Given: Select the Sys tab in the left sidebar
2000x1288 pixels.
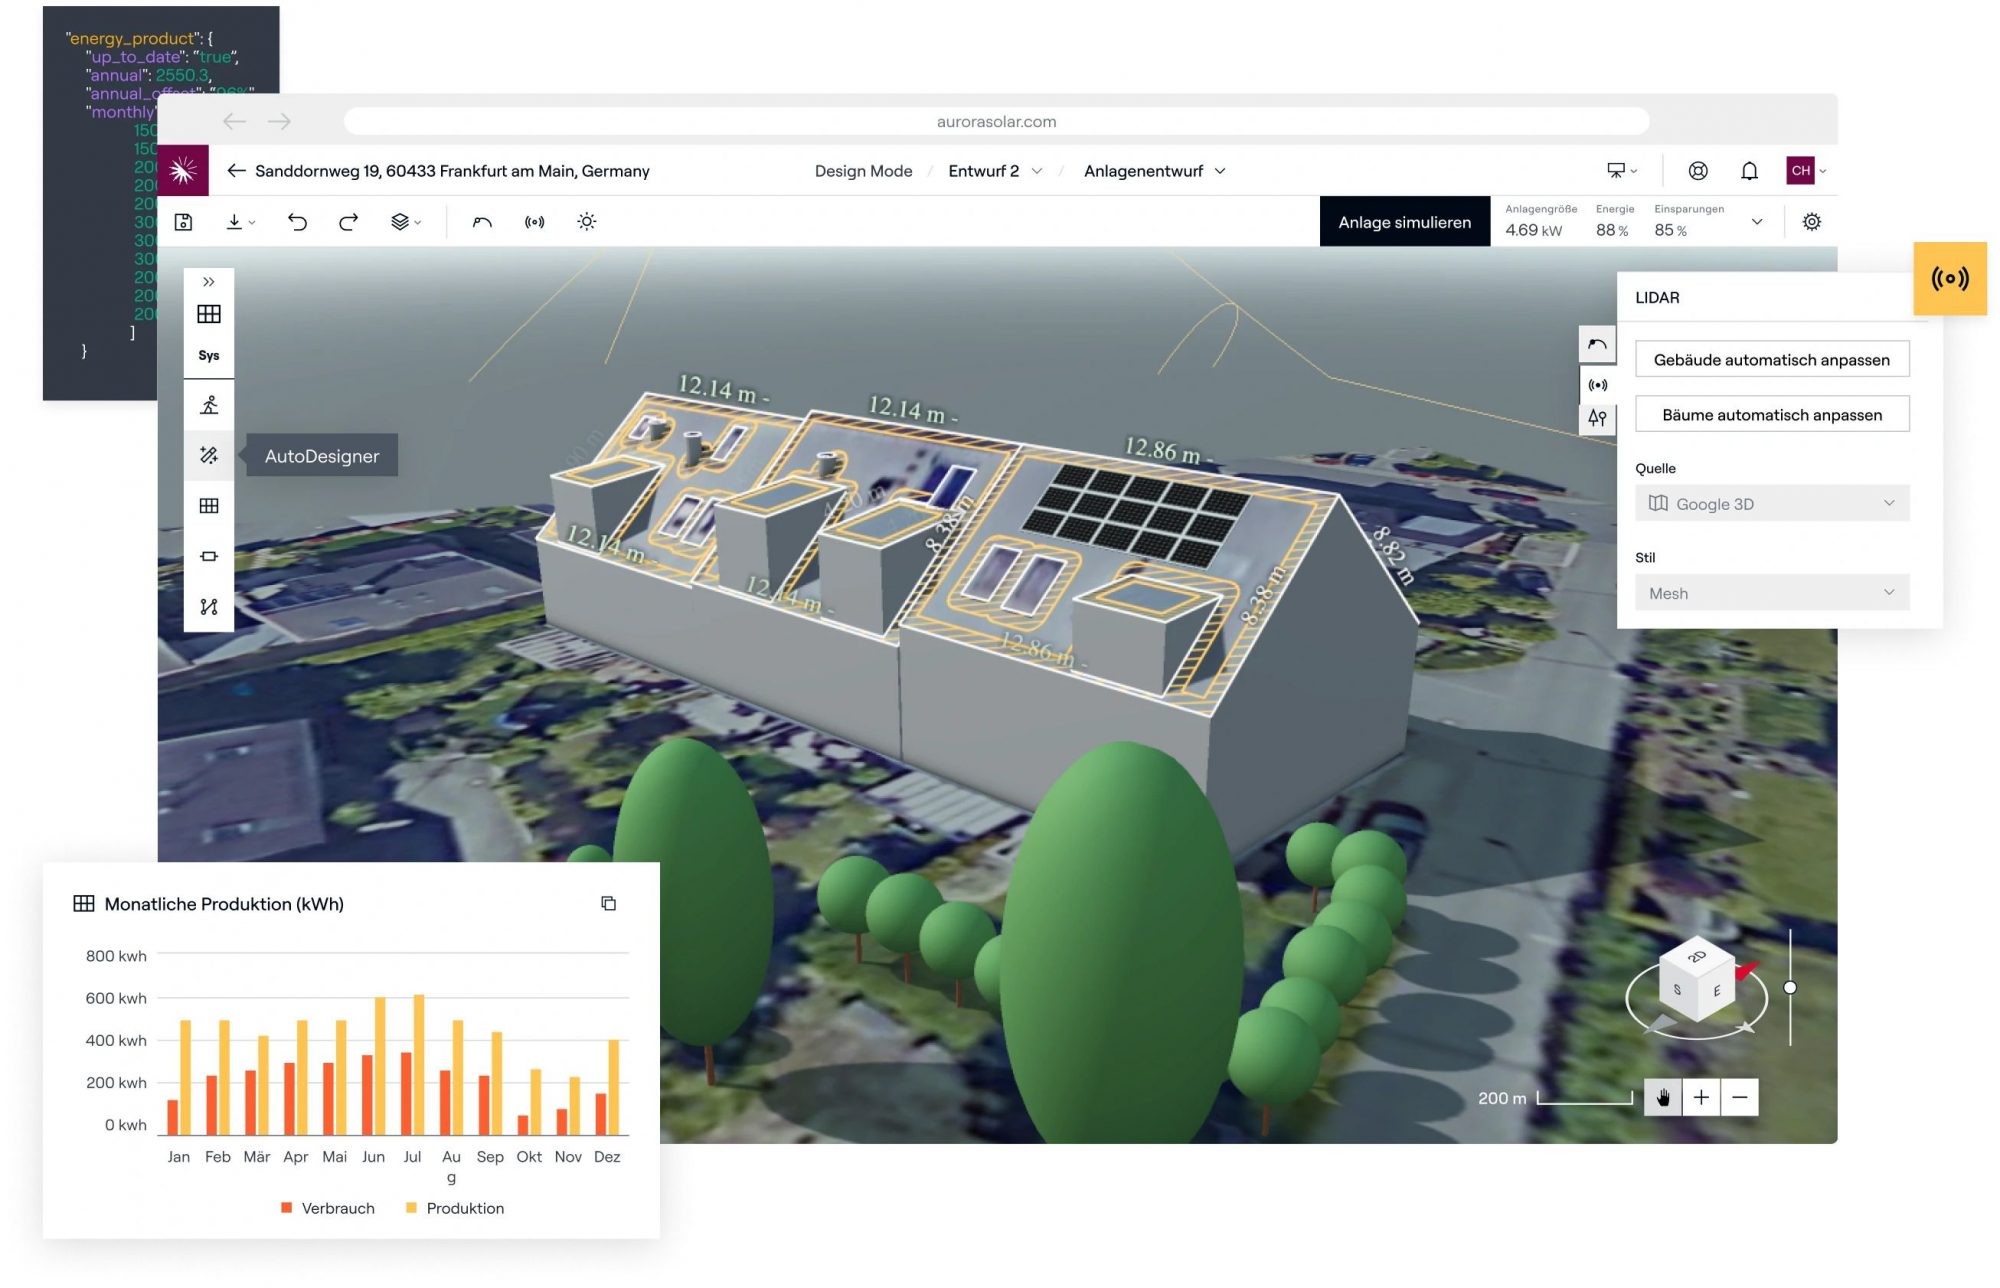Looking at the screenshot, I should click(209, 354).
